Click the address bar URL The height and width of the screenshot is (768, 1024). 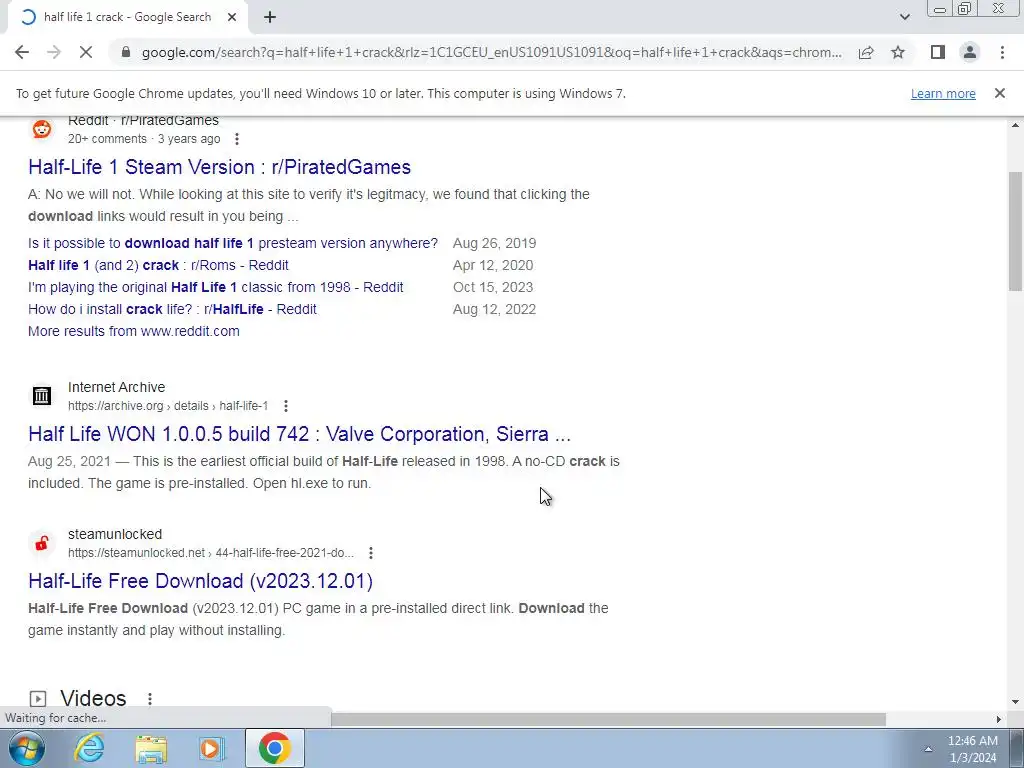tap(491, 52)
